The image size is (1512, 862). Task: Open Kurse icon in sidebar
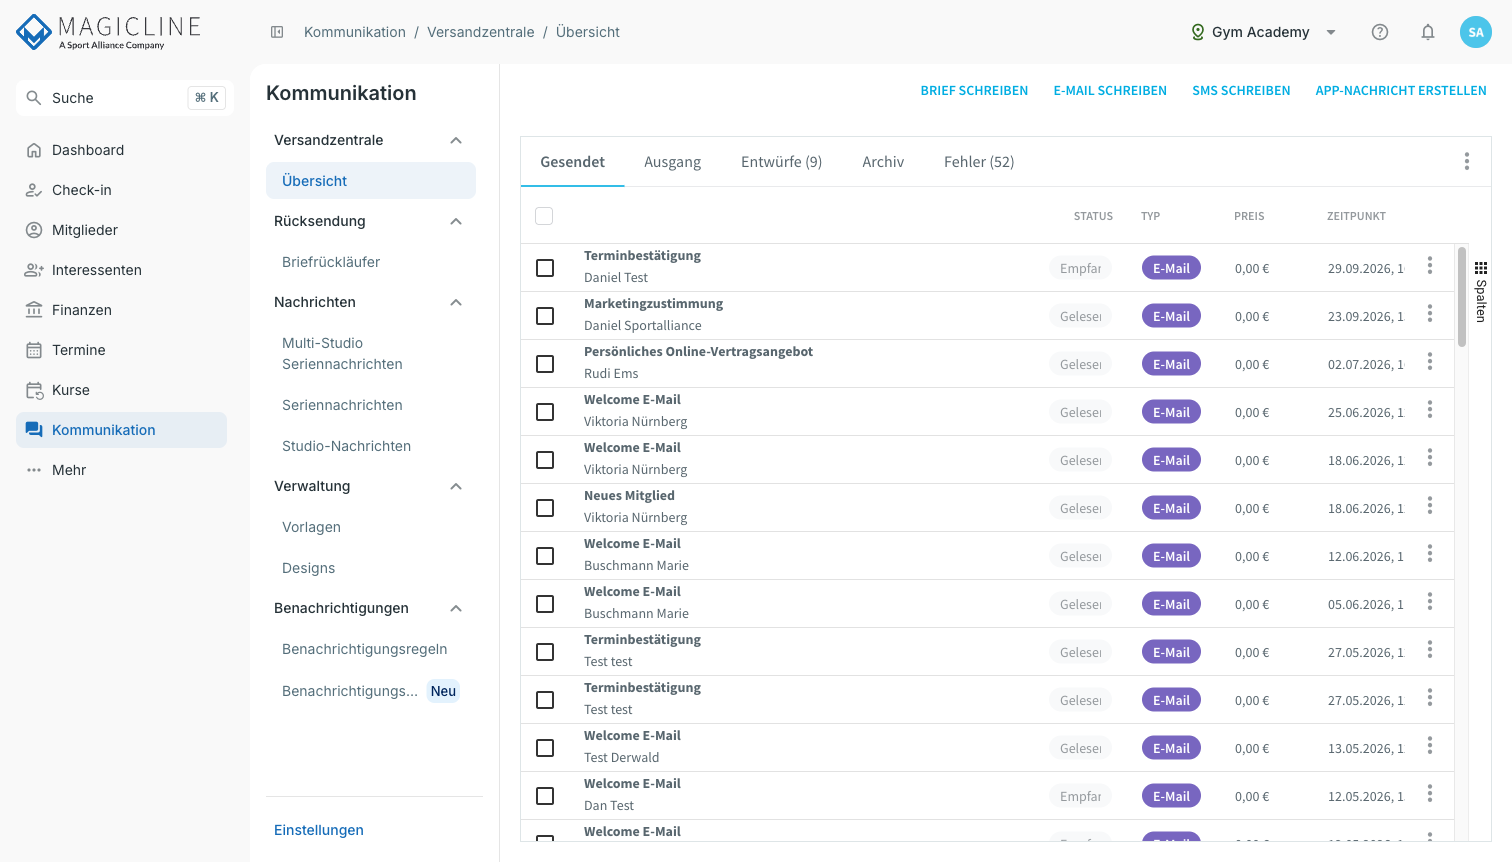click(x=34, y=390)
